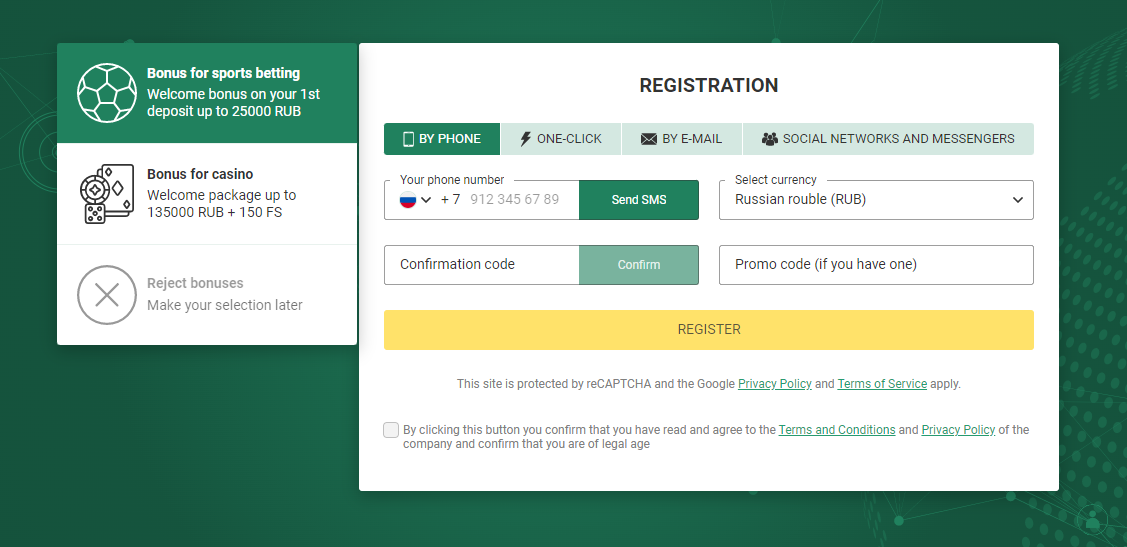
Task: Click the Confirm code button
Action: [638, 265]
